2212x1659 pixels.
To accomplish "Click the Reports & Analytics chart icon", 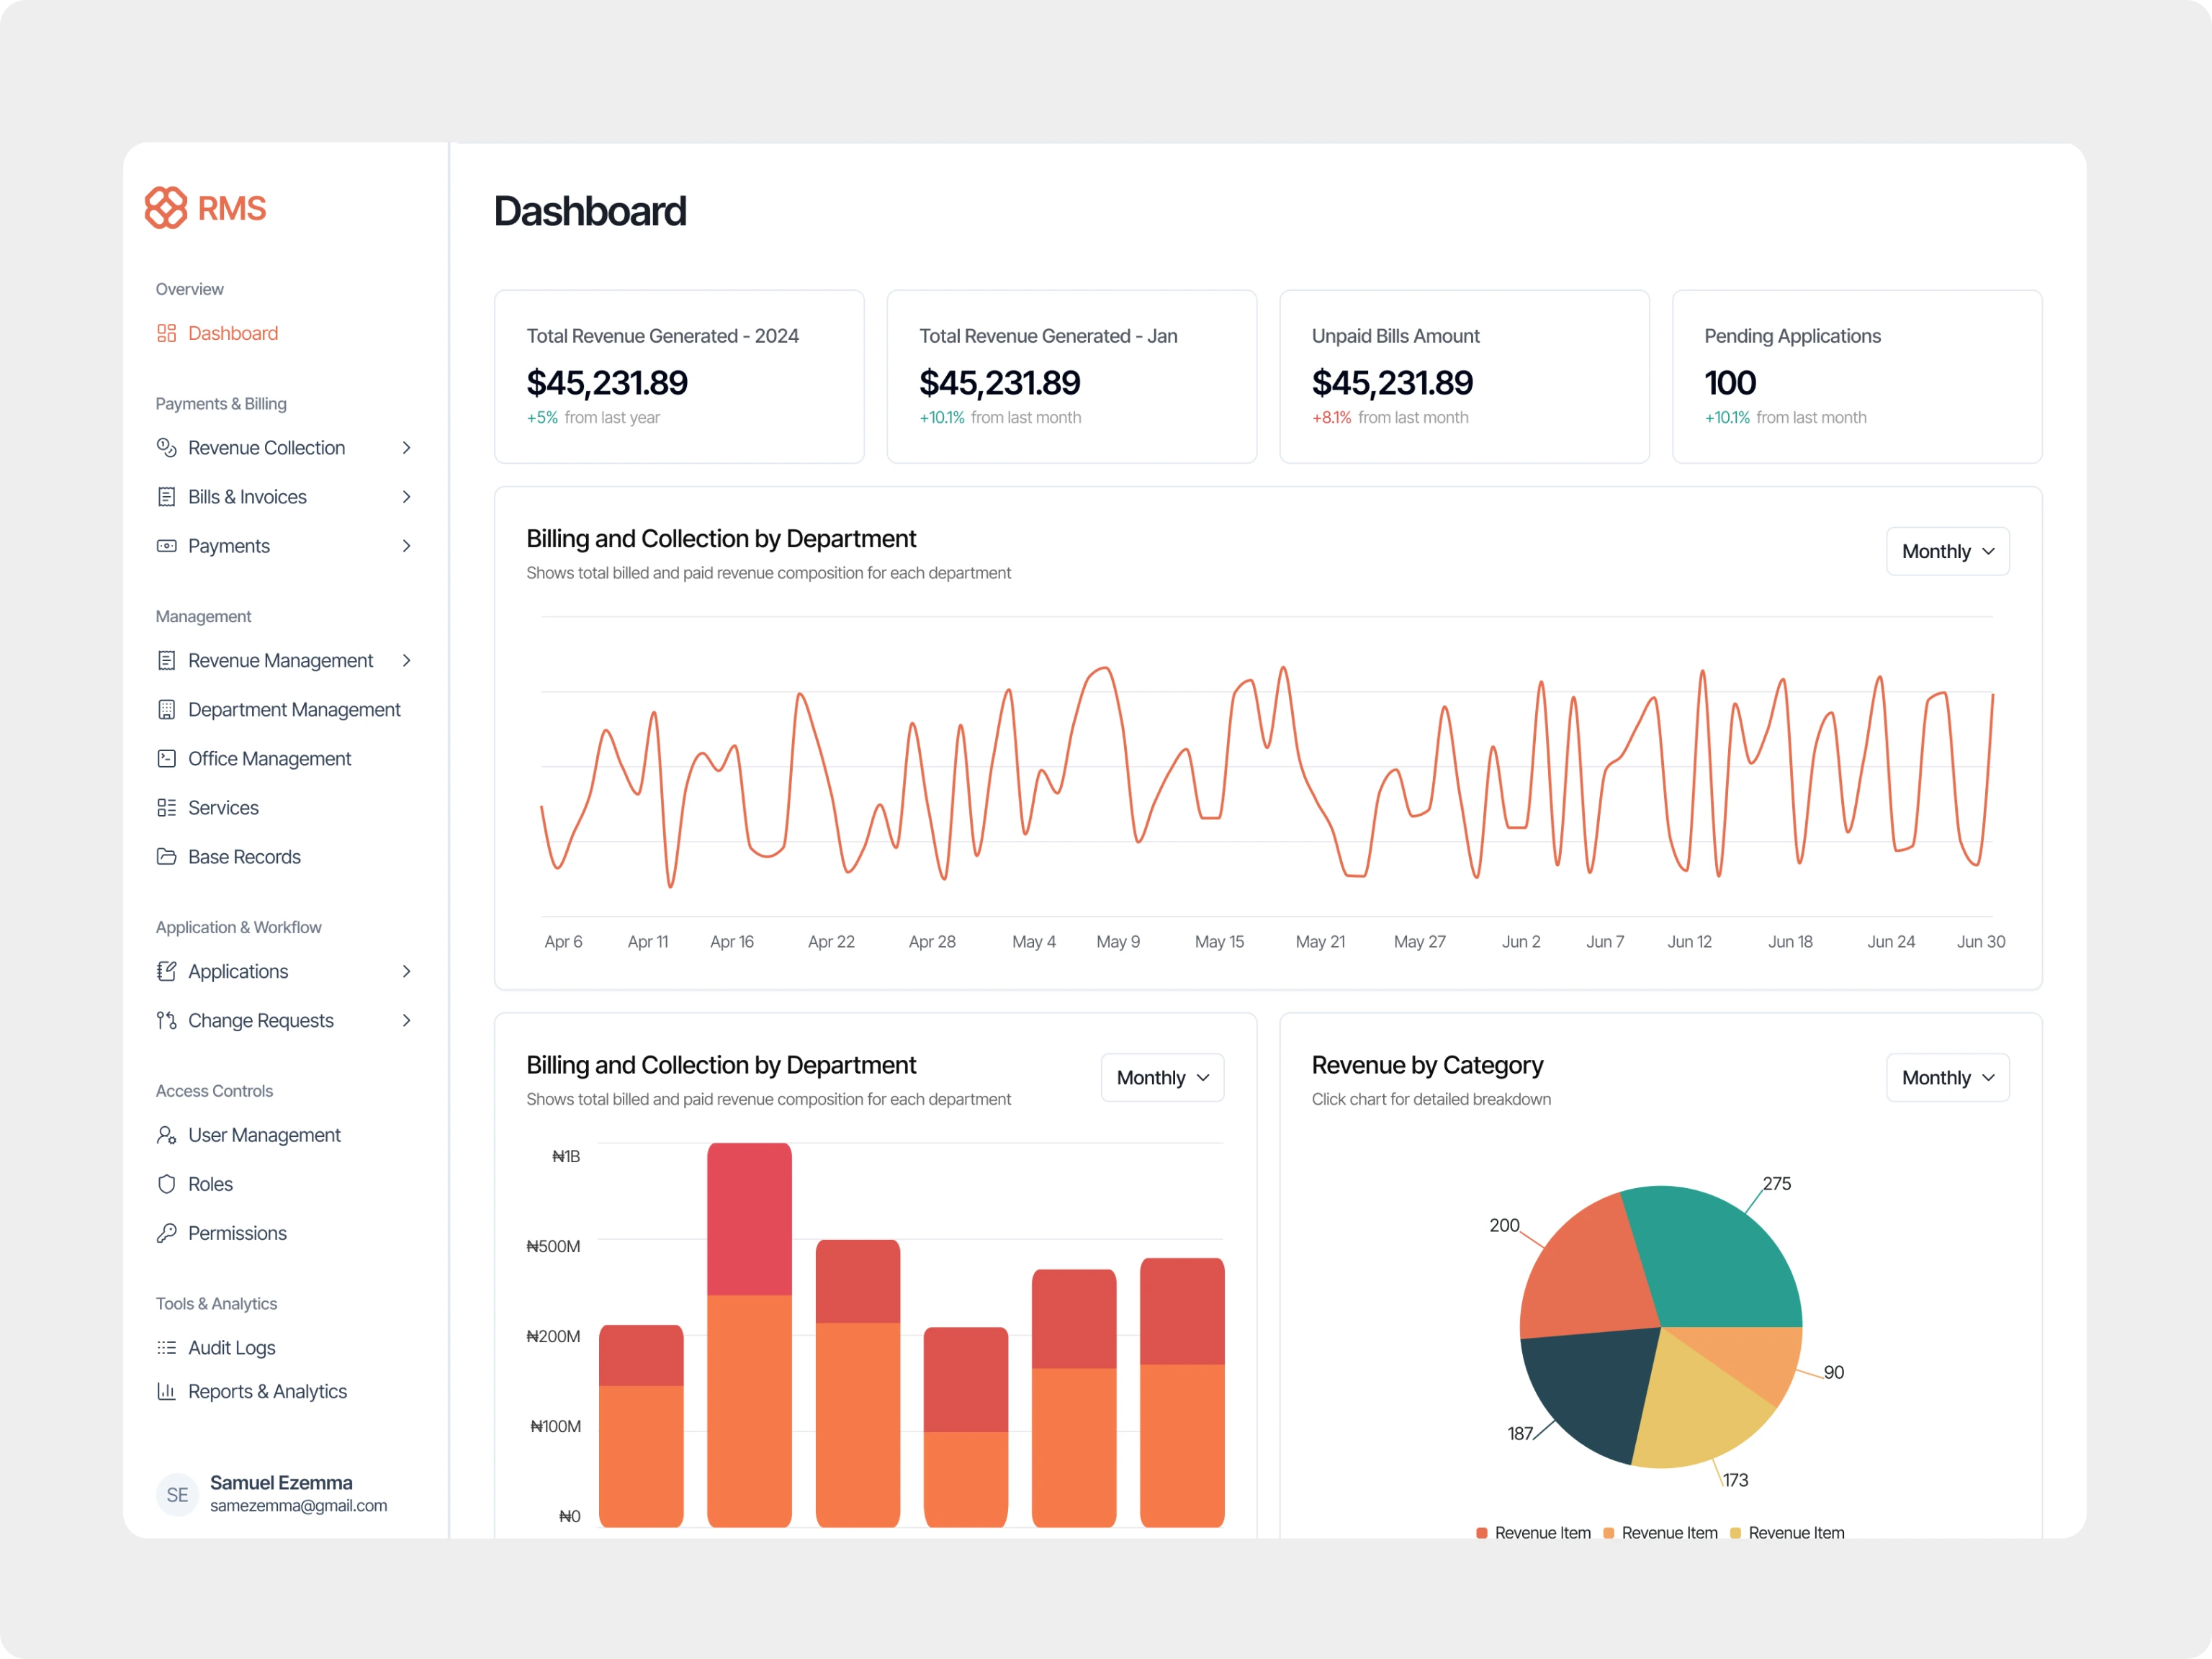I will (x=166, y=1390).
